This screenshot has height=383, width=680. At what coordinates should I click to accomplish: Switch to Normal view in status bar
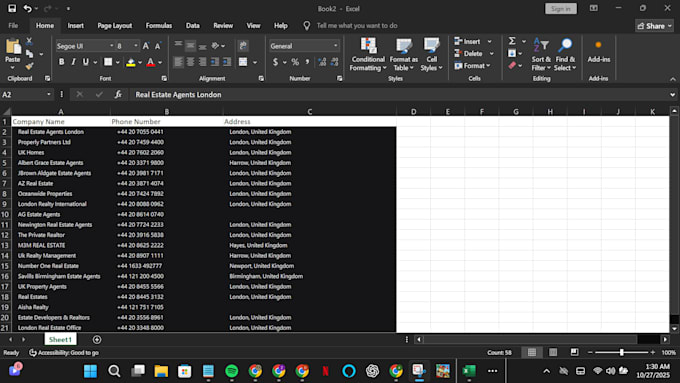(x=532, y=352)
